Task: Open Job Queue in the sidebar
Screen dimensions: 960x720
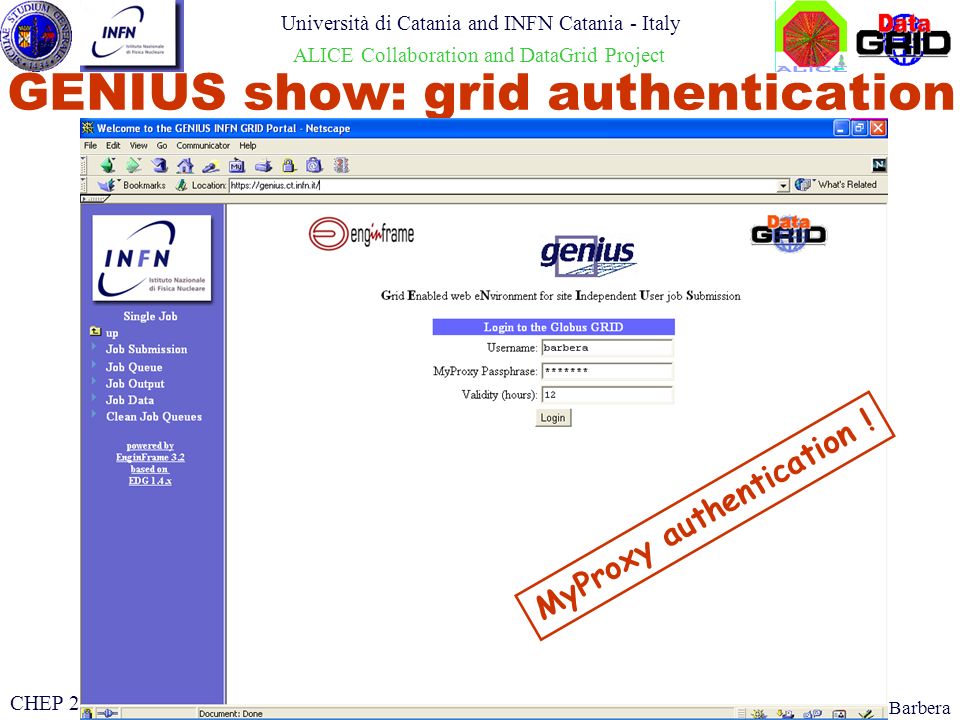Action: pos(134,367)
